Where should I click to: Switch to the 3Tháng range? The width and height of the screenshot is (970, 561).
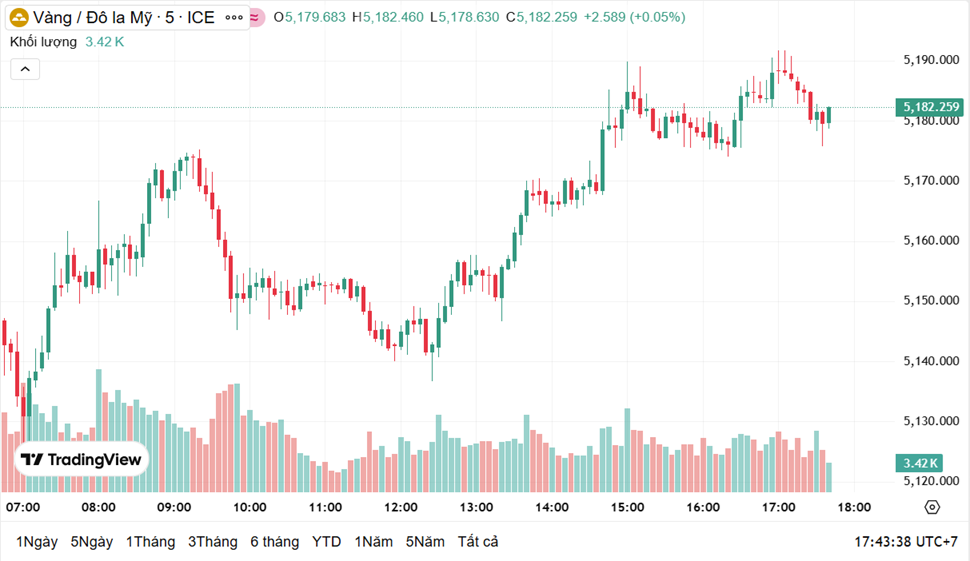(212, 541)
